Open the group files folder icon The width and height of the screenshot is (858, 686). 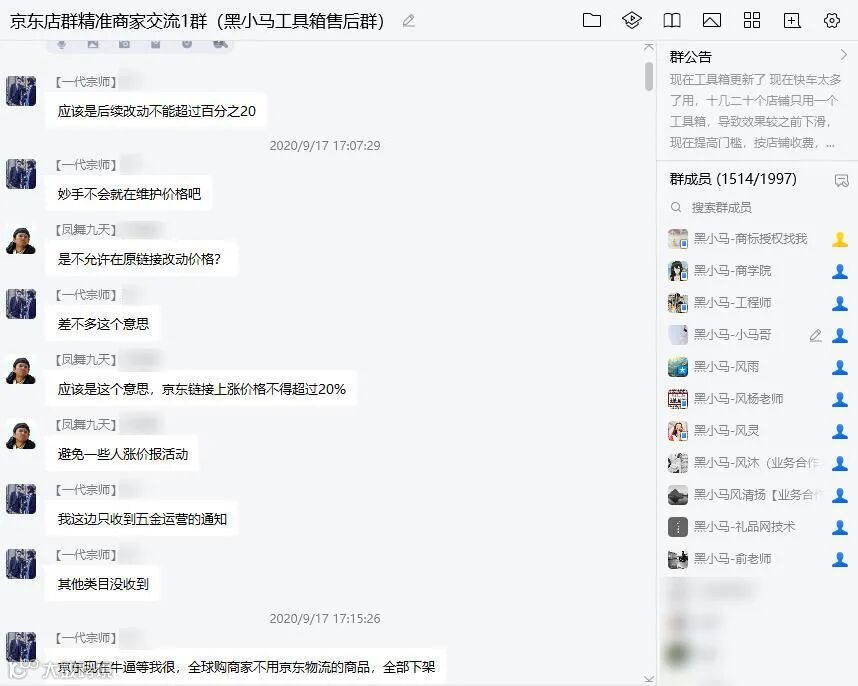point(592,21)
